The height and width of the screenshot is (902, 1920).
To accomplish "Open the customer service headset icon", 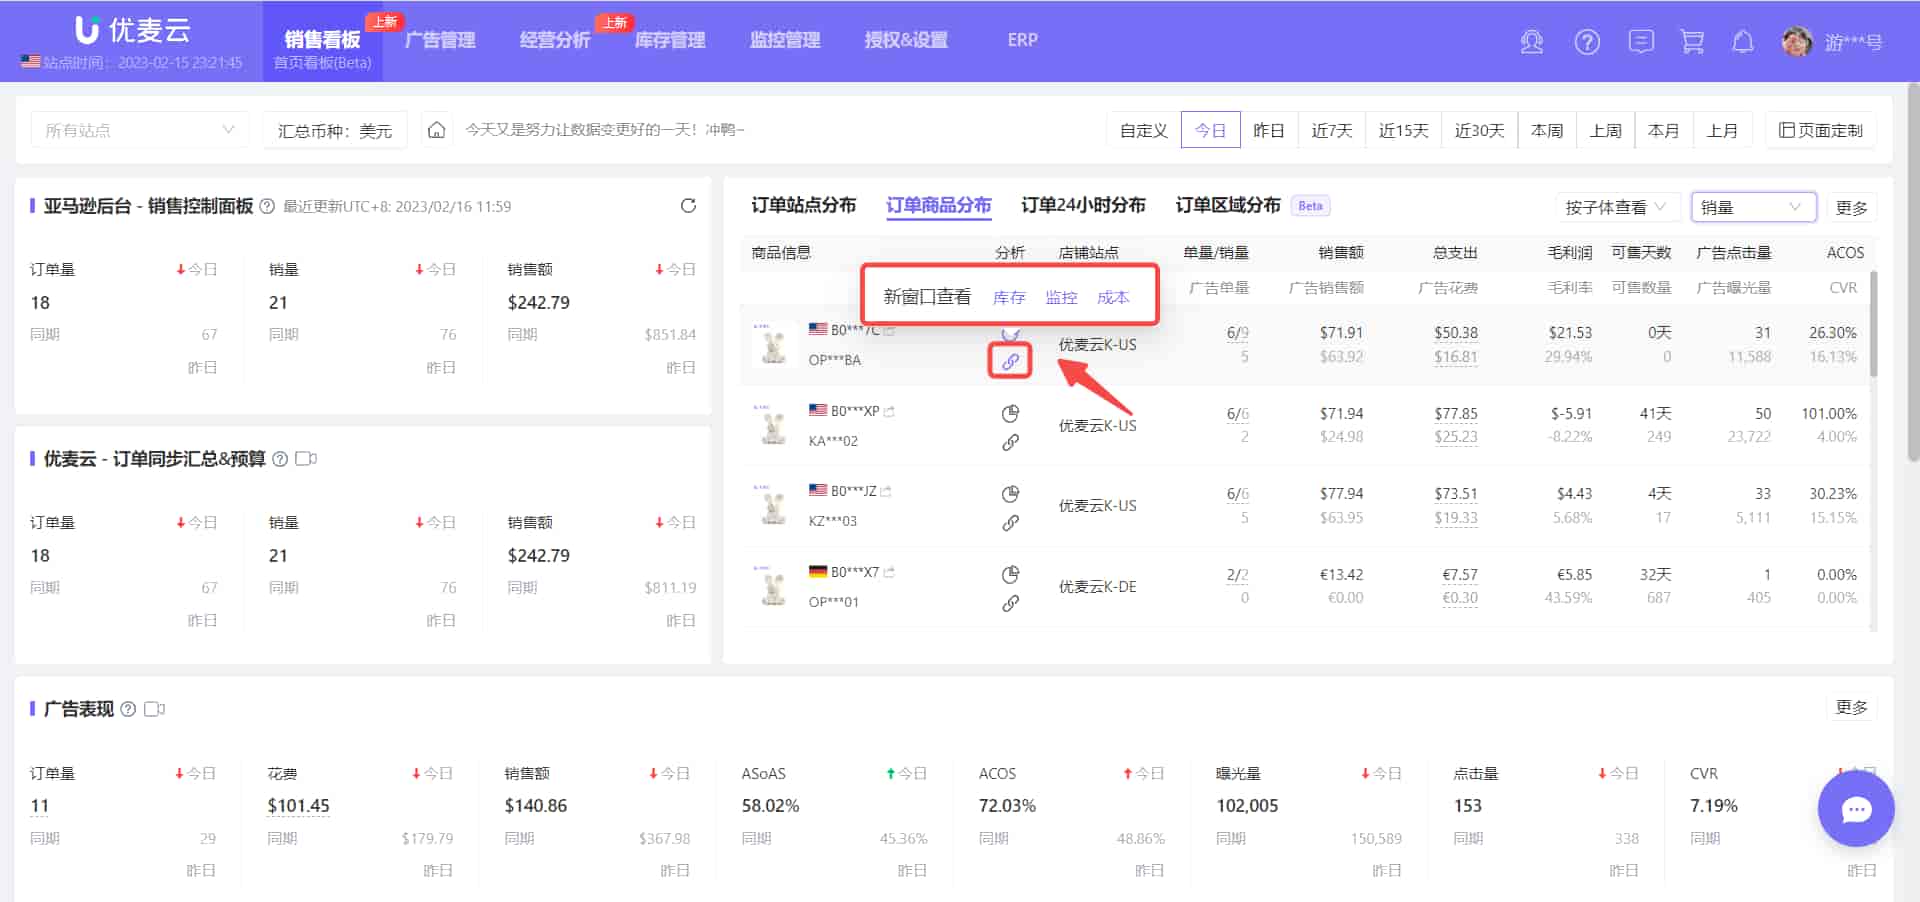I will pos(1531,42).
